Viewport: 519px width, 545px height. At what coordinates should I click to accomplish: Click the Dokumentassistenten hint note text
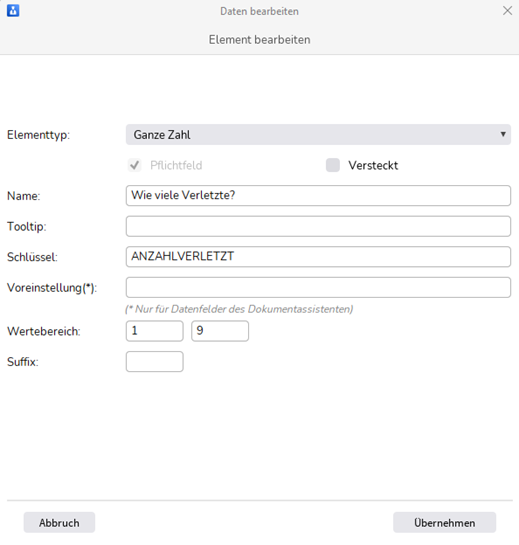239,309
